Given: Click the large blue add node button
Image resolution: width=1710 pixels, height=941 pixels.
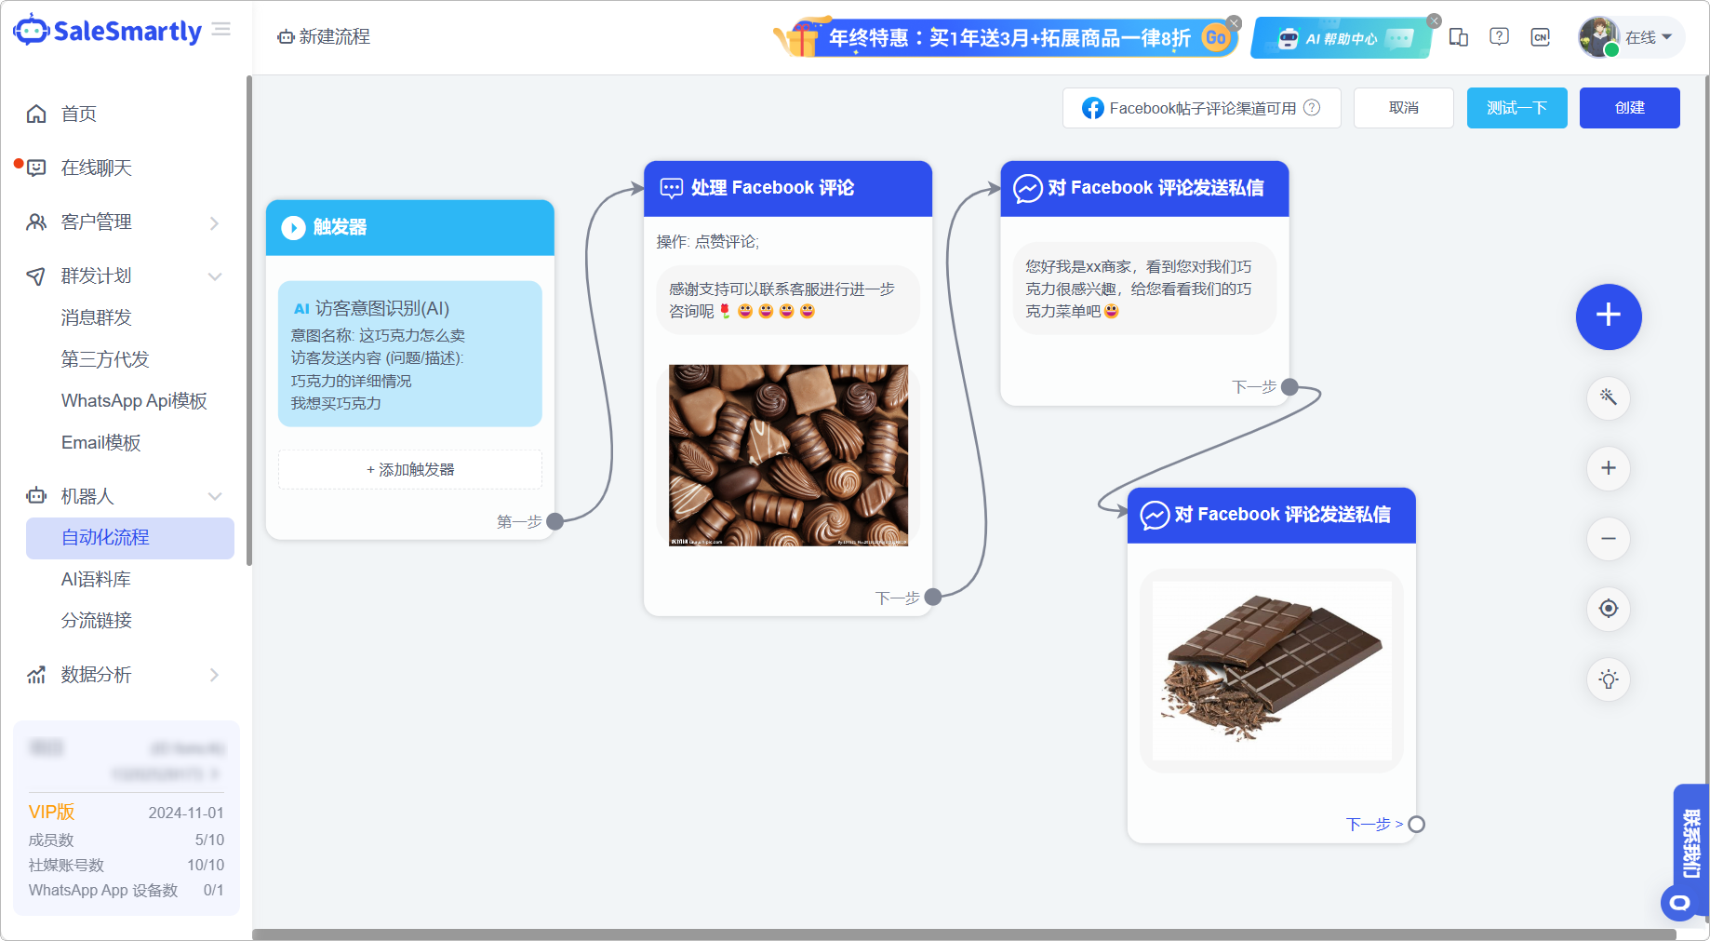Looking at the screenshot, I should pos(1608,316).
